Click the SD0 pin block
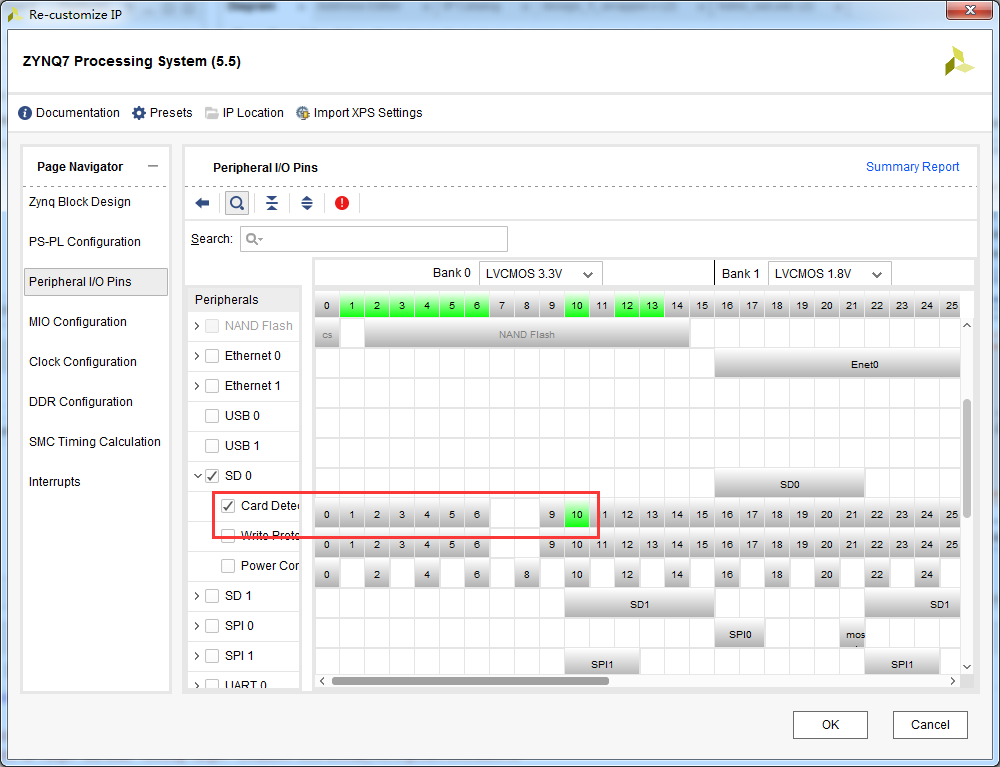Screen dimensions: 1000x767 [x=790, y=484]
